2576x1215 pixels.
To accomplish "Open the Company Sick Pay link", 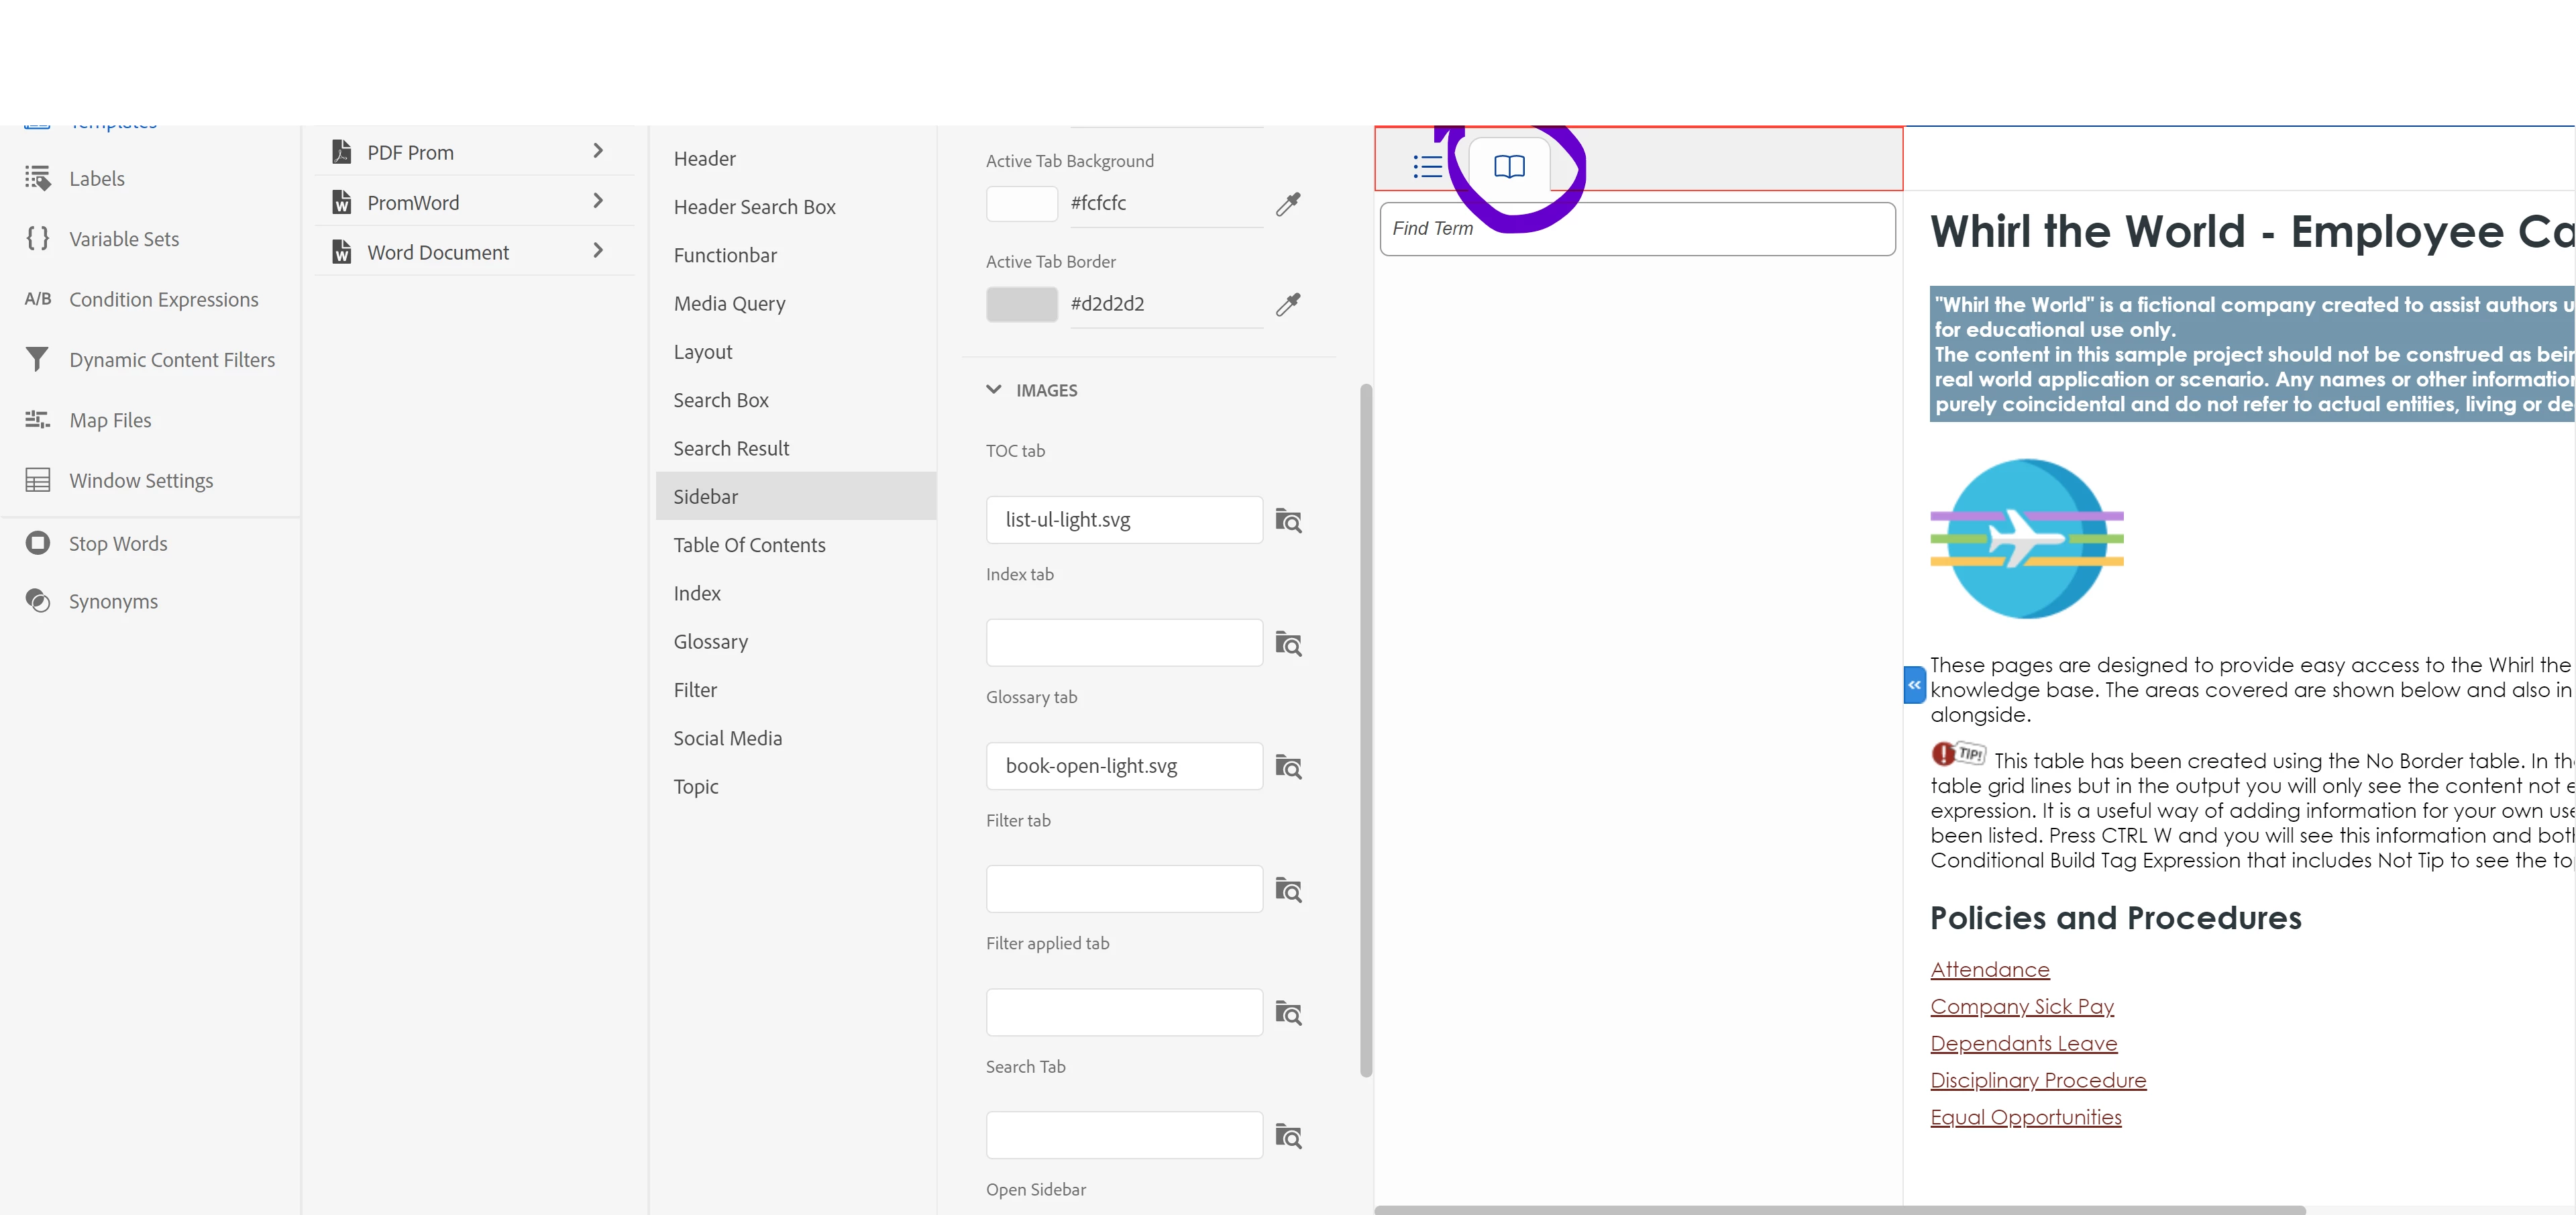I will (x=2021, y=1007).
